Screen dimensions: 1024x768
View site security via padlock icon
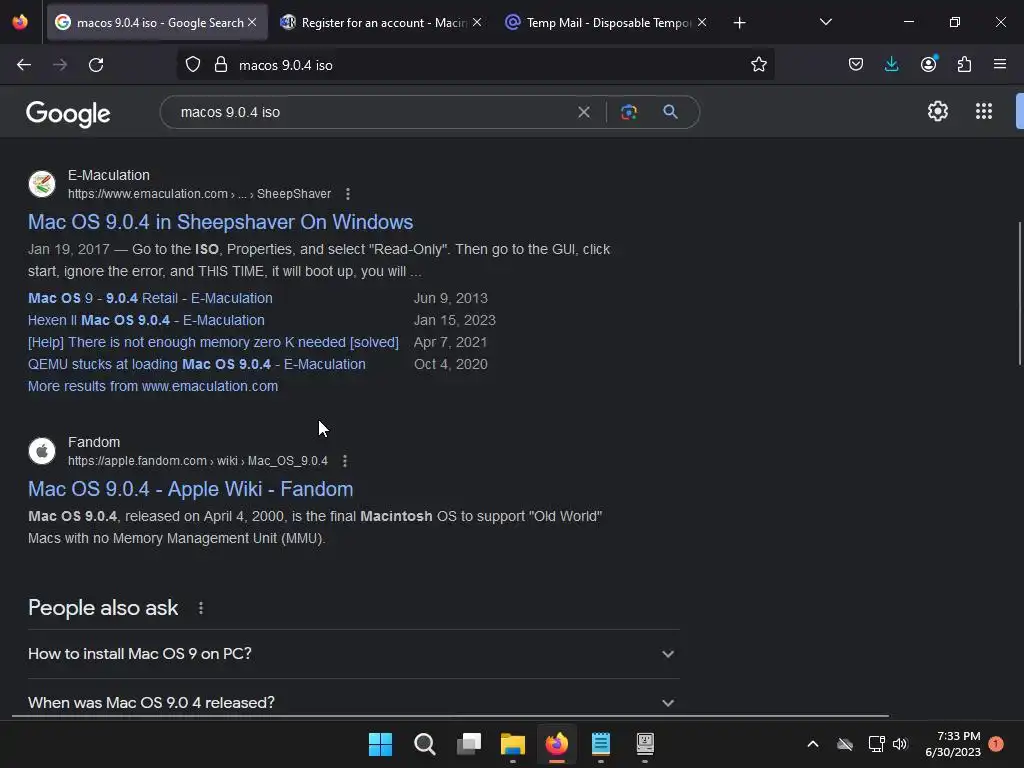tap(221, 65)
